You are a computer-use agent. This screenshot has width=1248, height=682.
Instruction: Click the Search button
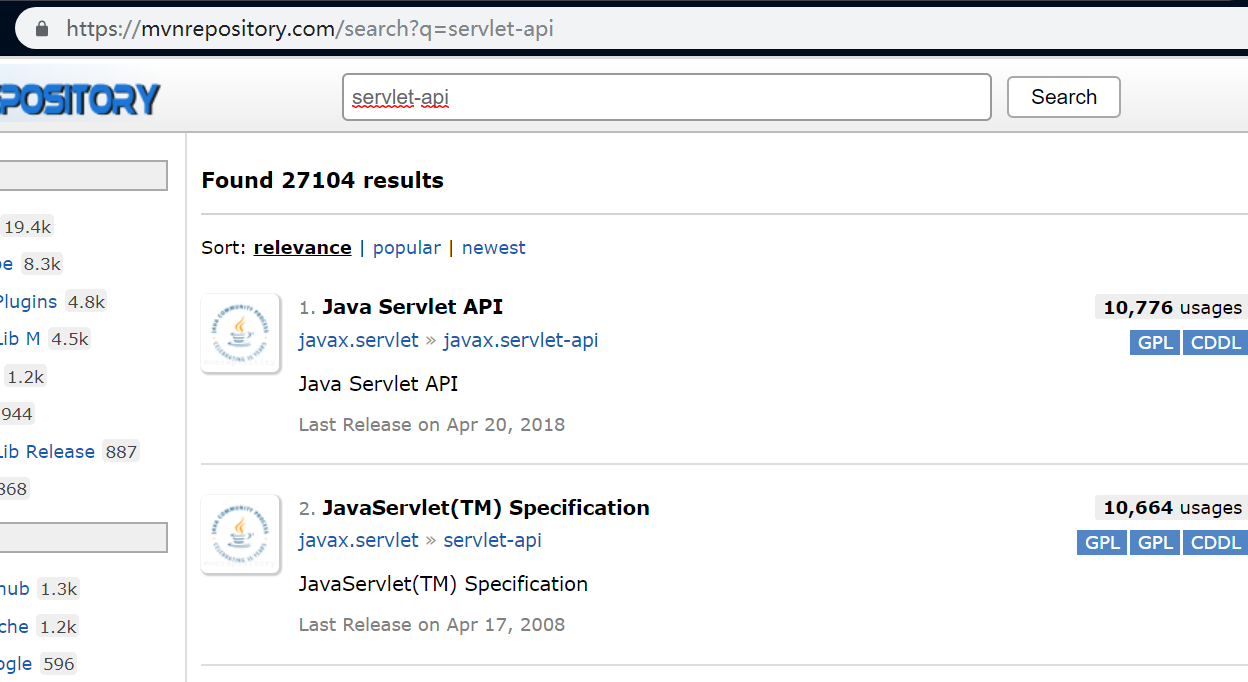tap(1063, 97)
